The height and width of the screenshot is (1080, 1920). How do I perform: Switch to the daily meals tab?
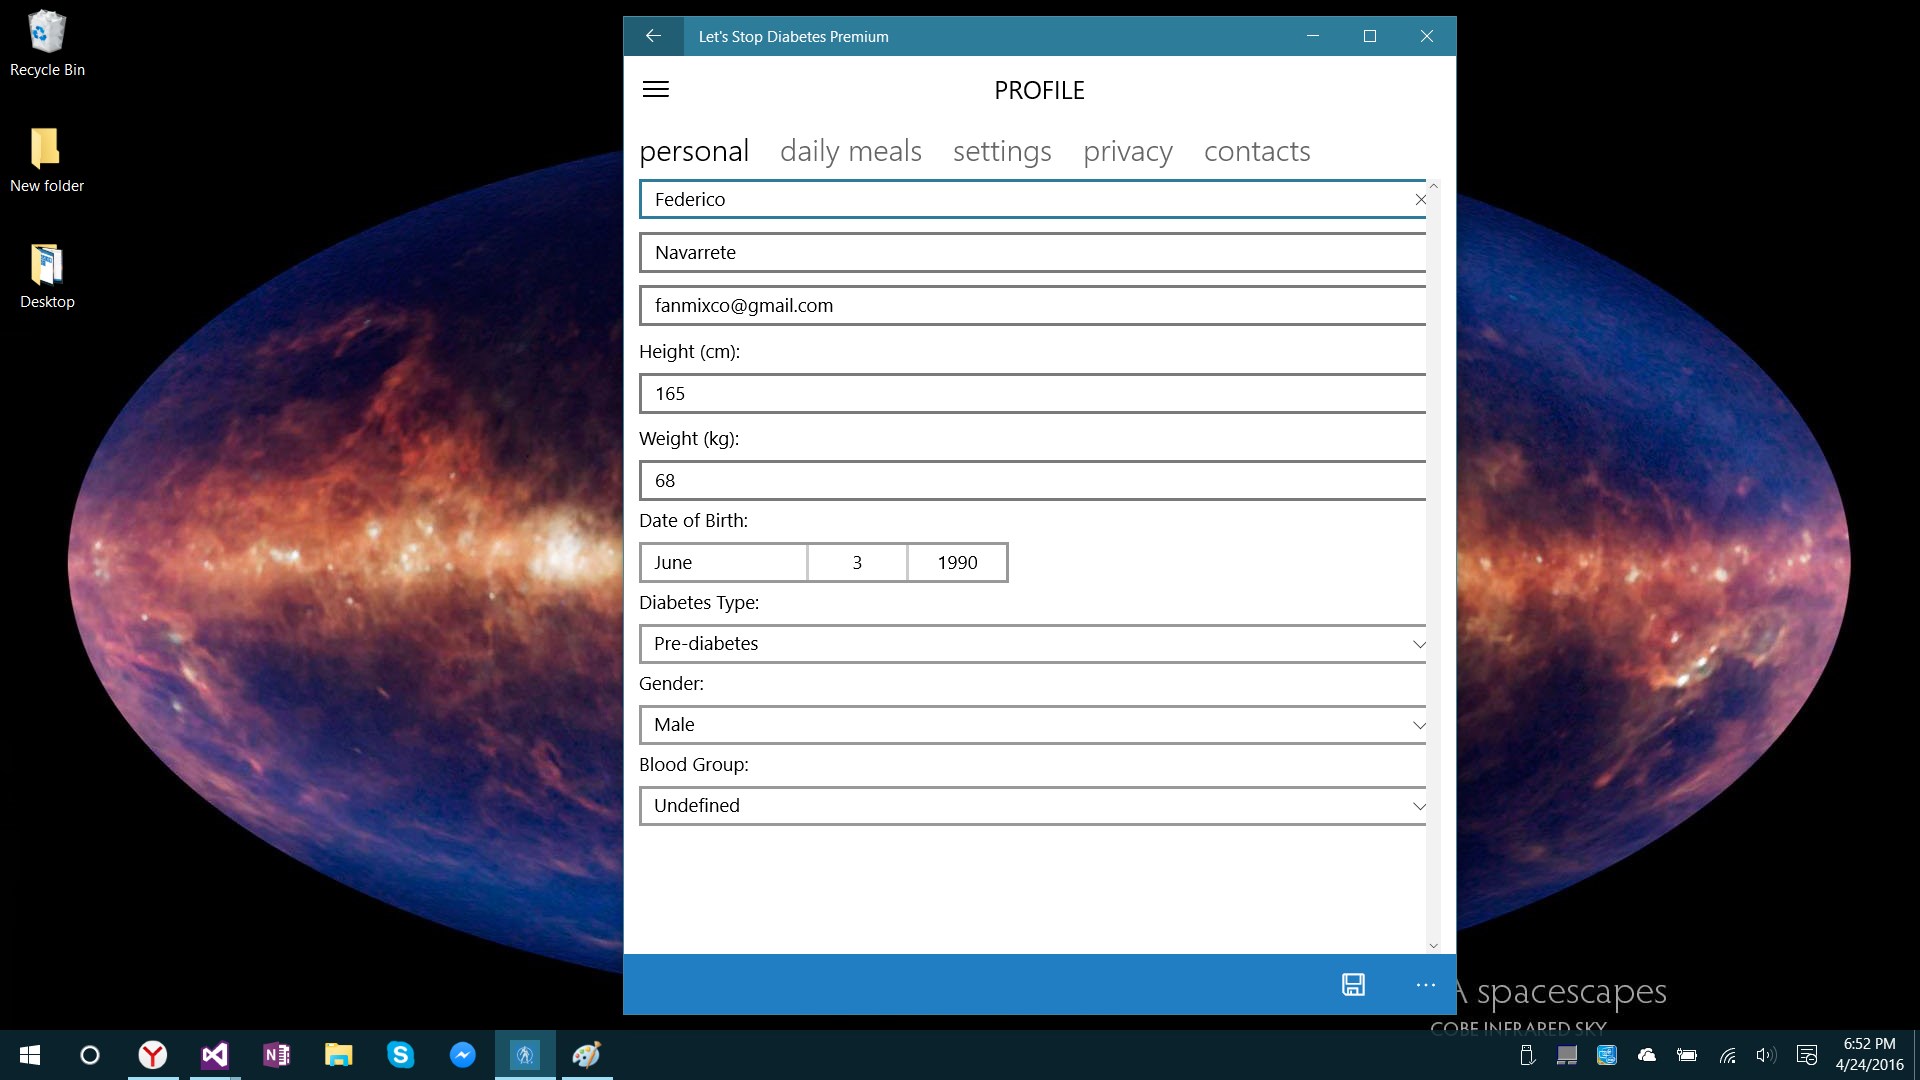(x=850, y=152)
